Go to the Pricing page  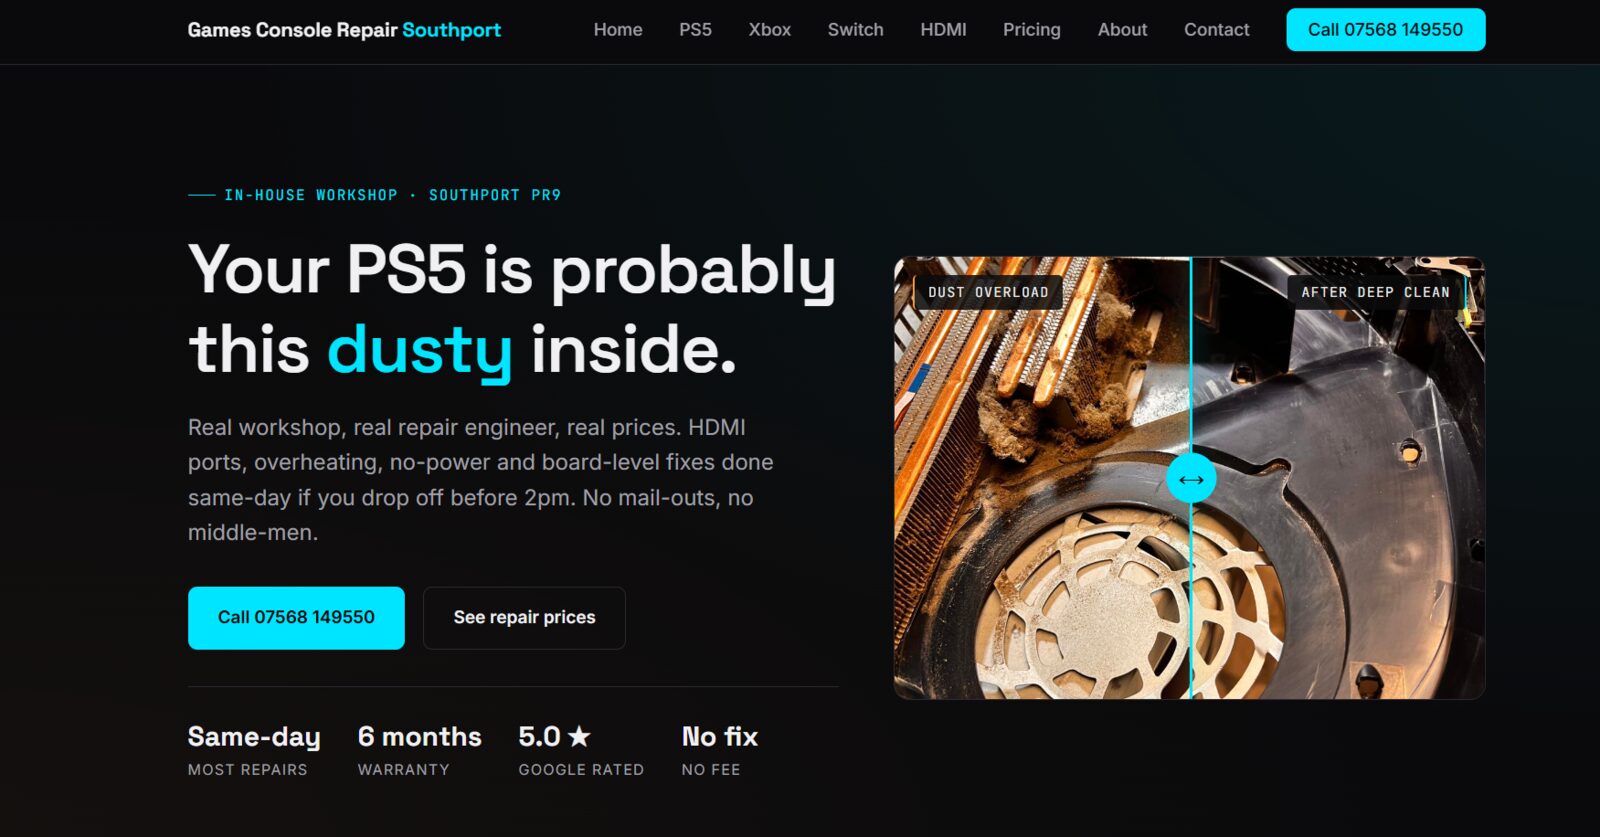pos(1031,30)
